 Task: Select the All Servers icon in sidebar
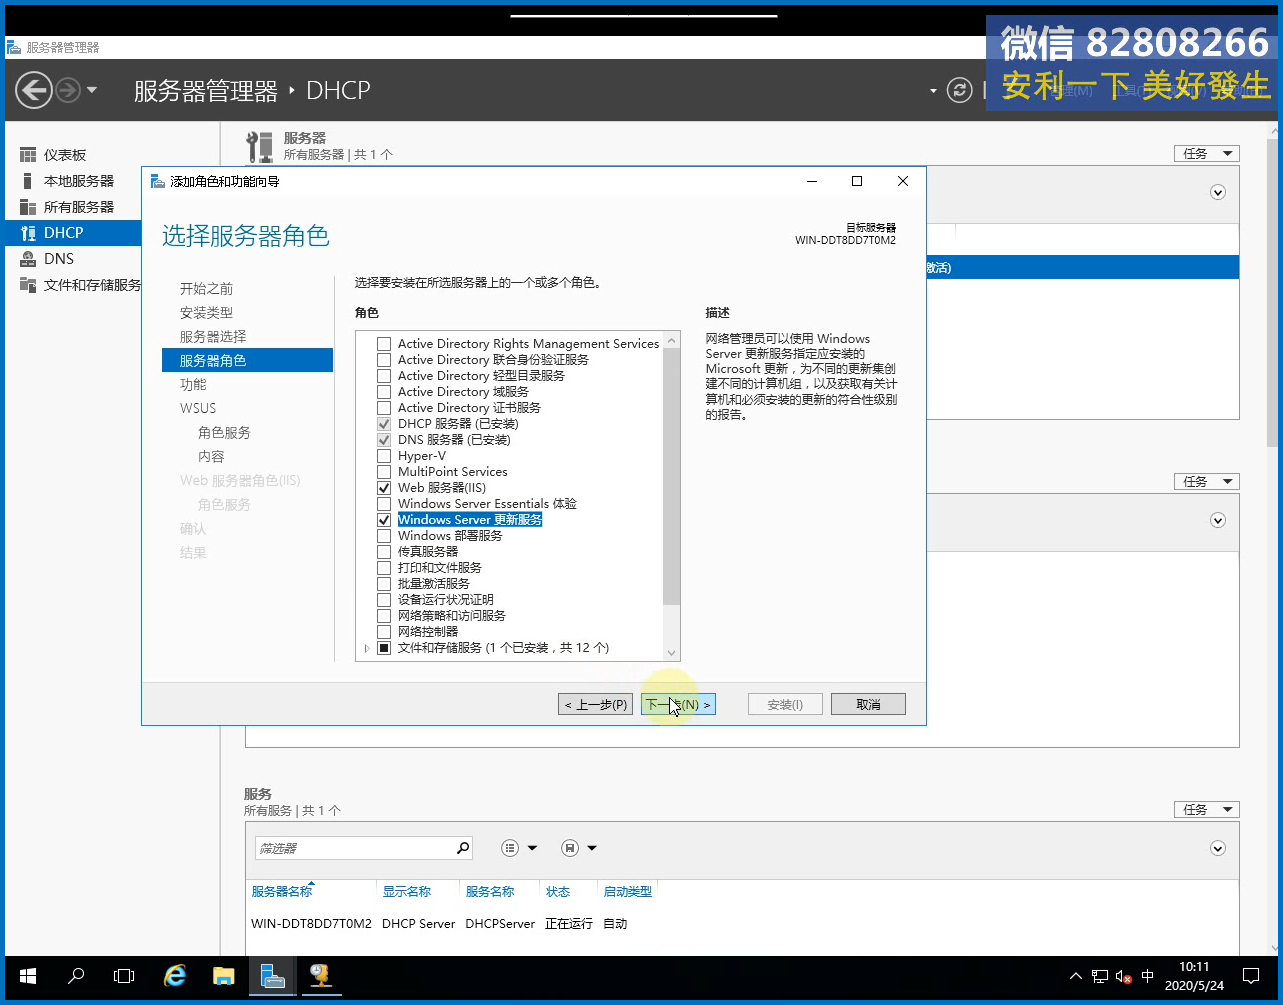point(28,207)
